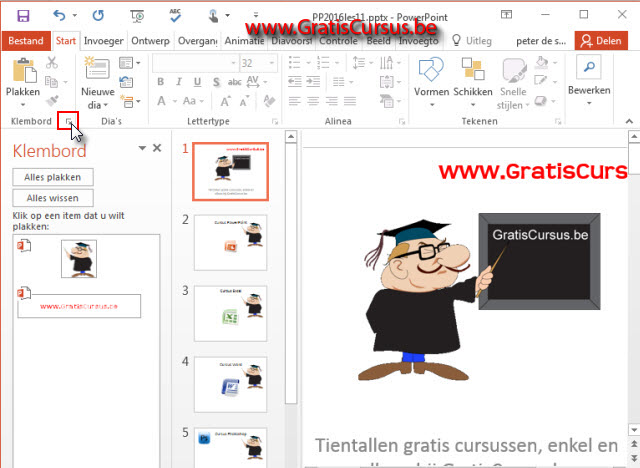The image size is (640, 468).
Task: Cut selection with the scissors icon
Action: click(52, 63)
